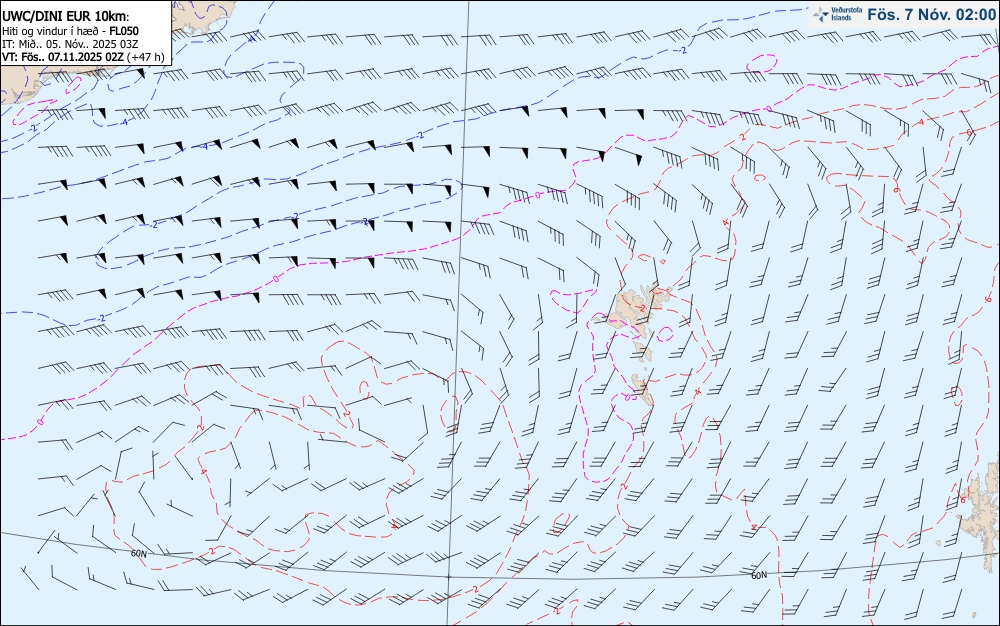
Task: Click the 'Fös. 7 Nóv. 02:00' timestamp
Action: click(931, 15)
